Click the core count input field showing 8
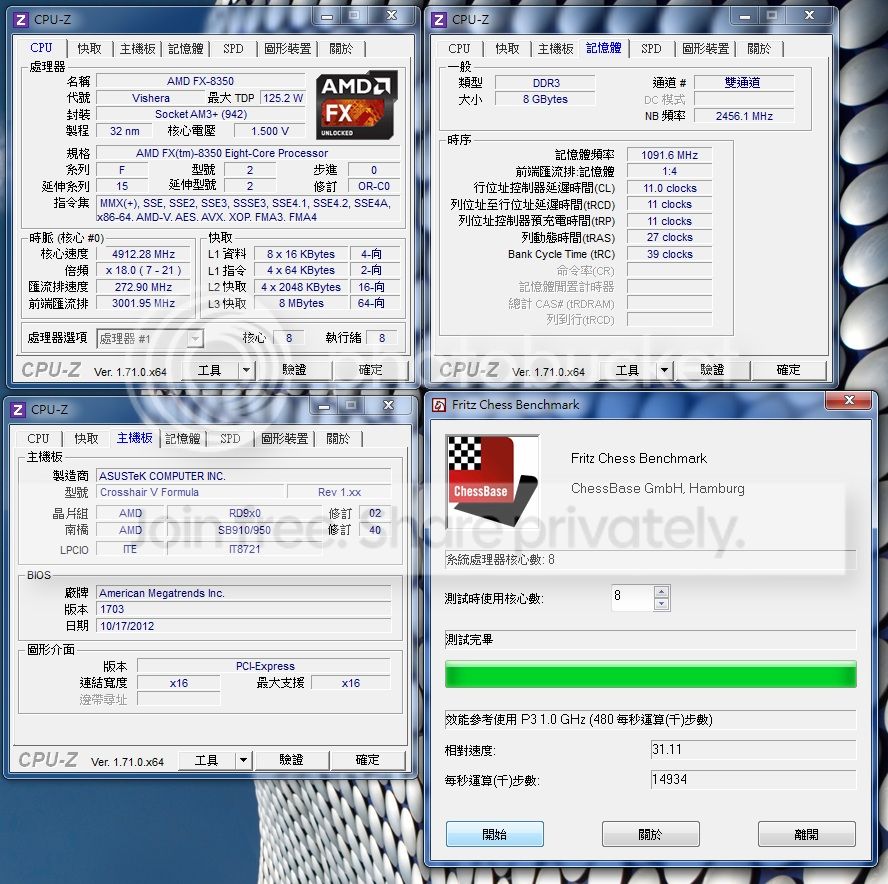Viewport: 888px width, 884px height. tap(633, 598)
